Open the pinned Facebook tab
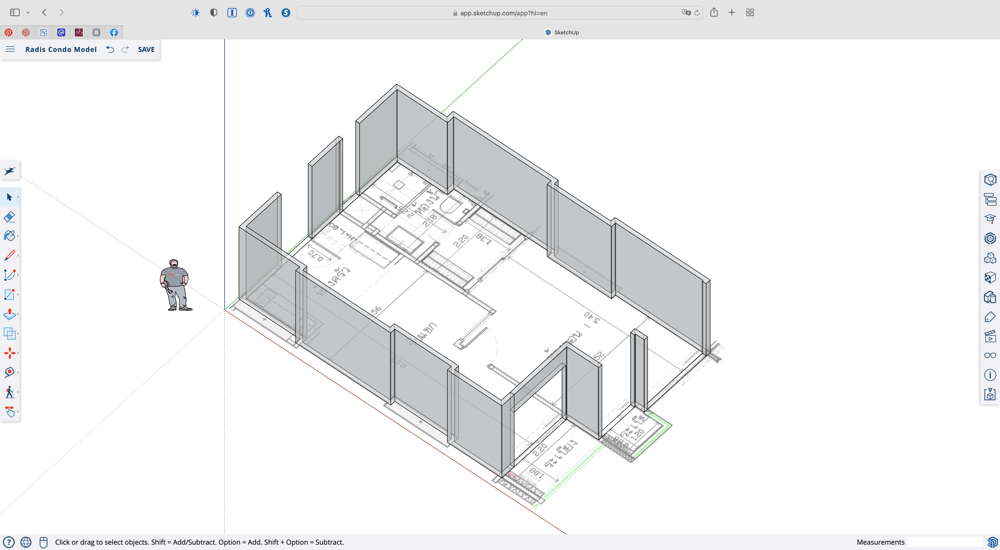 [114, 32]
